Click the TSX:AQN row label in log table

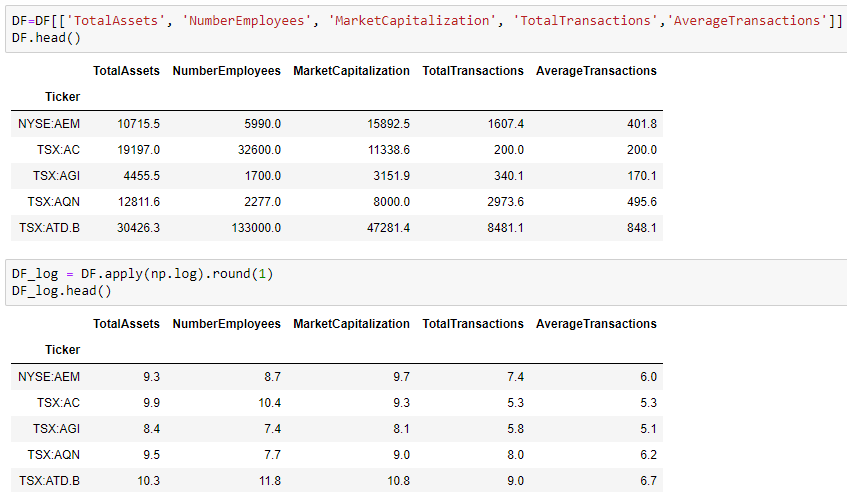coord(55,455)
